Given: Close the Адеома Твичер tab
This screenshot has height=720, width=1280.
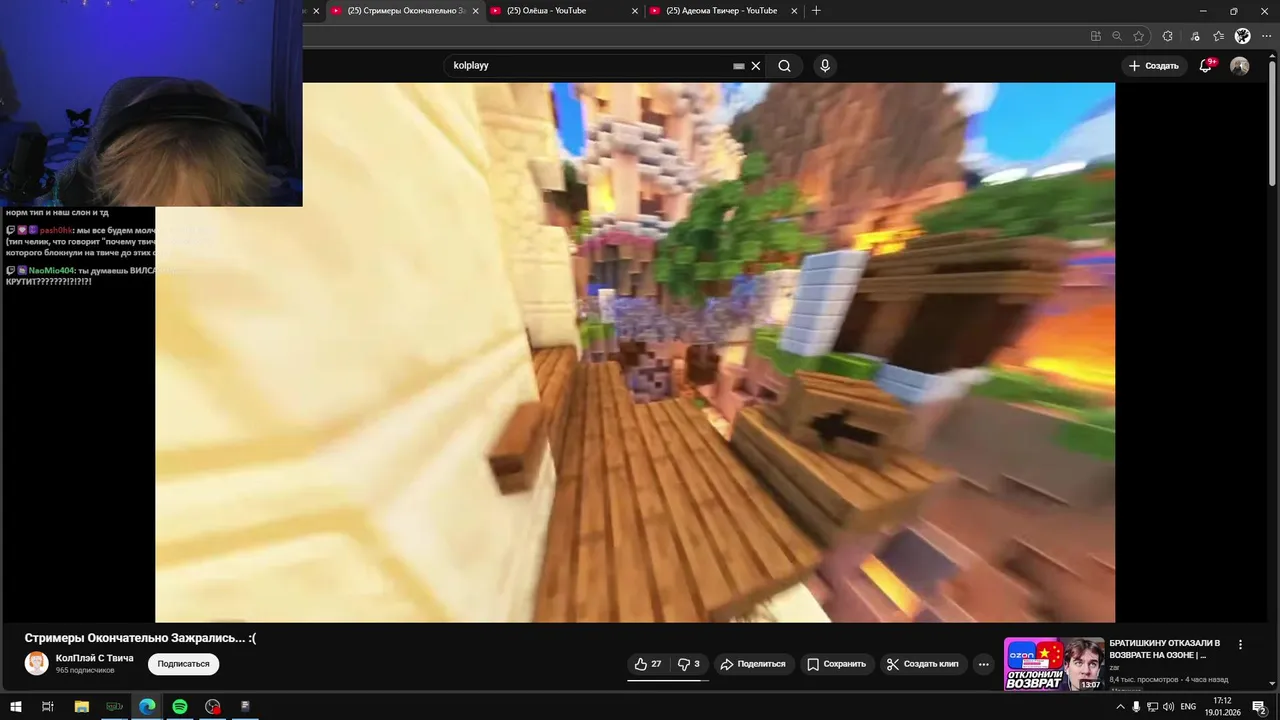Looking at the screenshot, I should tap(795, 11).
